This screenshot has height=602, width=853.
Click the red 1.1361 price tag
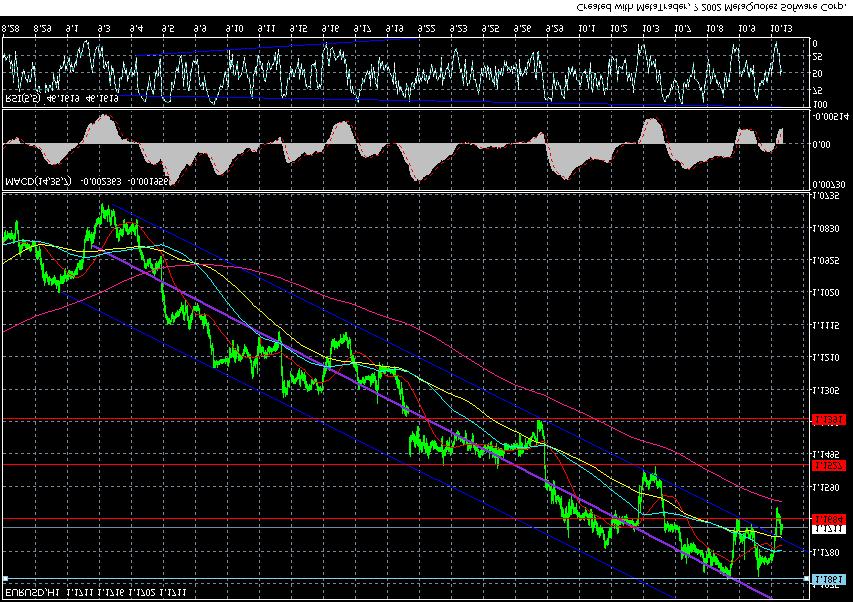click(828, 419)
